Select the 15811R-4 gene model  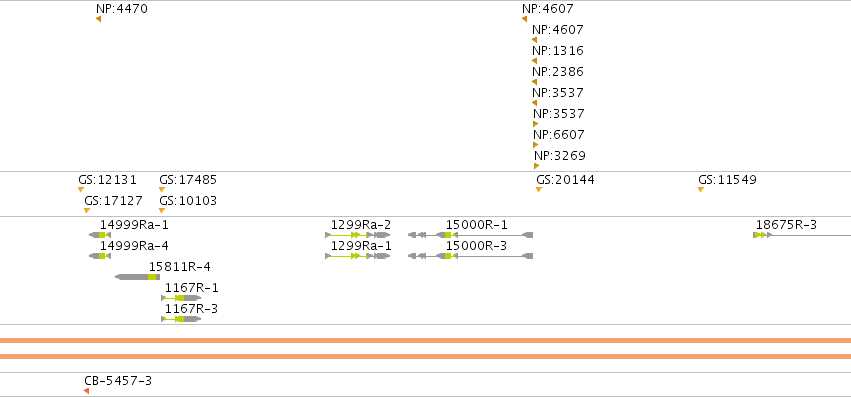pos(138,277)
